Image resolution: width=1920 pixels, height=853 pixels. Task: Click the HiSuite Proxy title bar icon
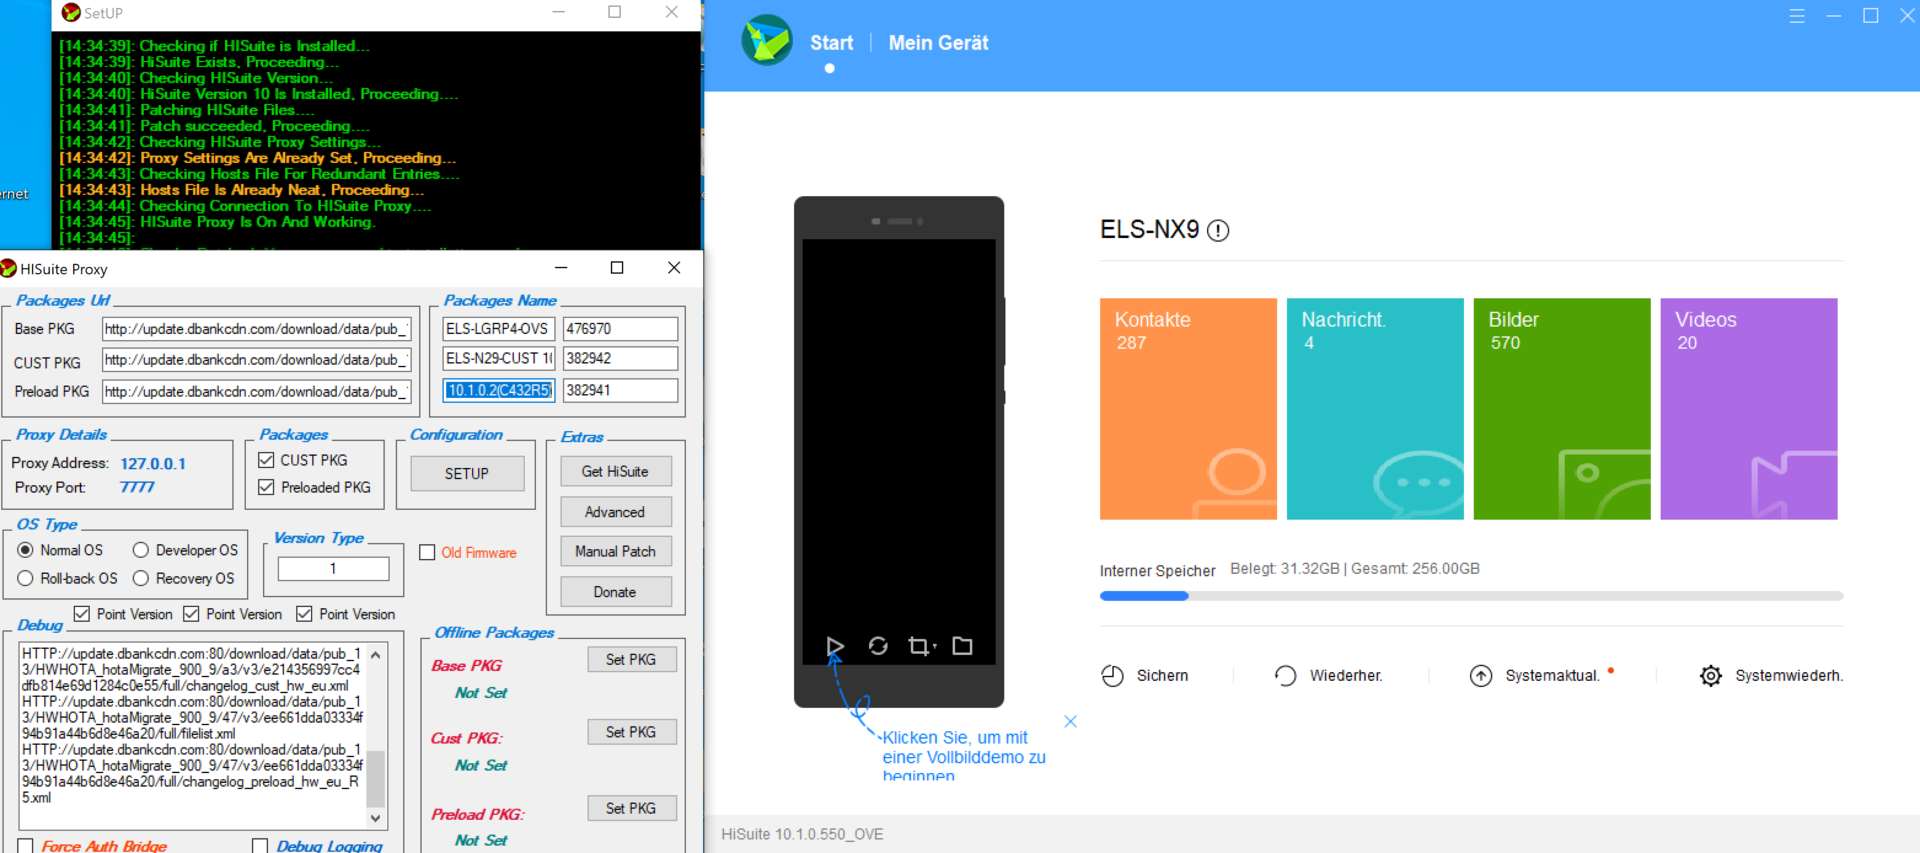pos(8,268)
